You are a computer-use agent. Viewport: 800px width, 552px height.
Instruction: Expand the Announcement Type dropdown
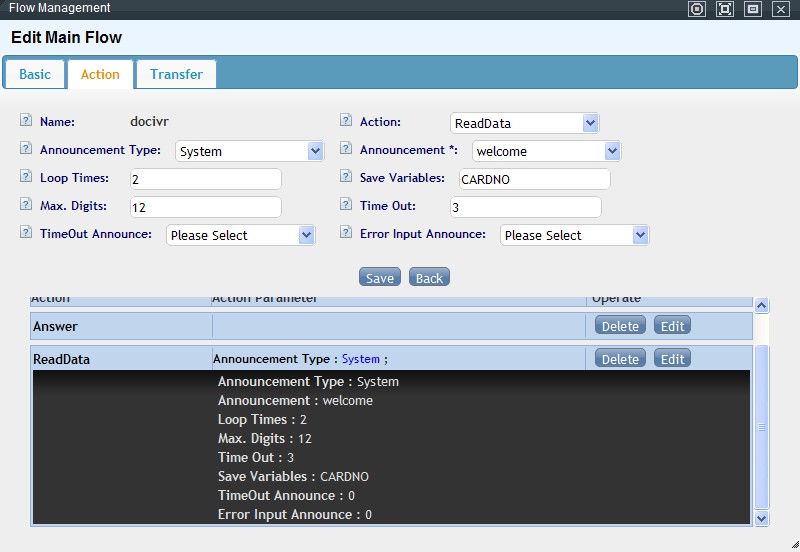[x=249, y=151]
